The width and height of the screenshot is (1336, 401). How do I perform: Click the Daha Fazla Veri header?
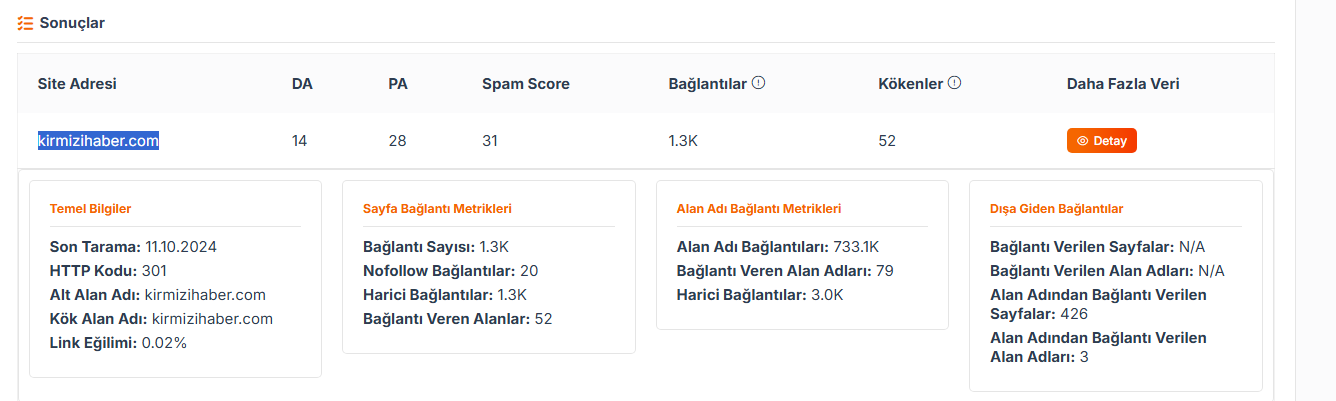pyautogui.click(x=1123, y=84)
